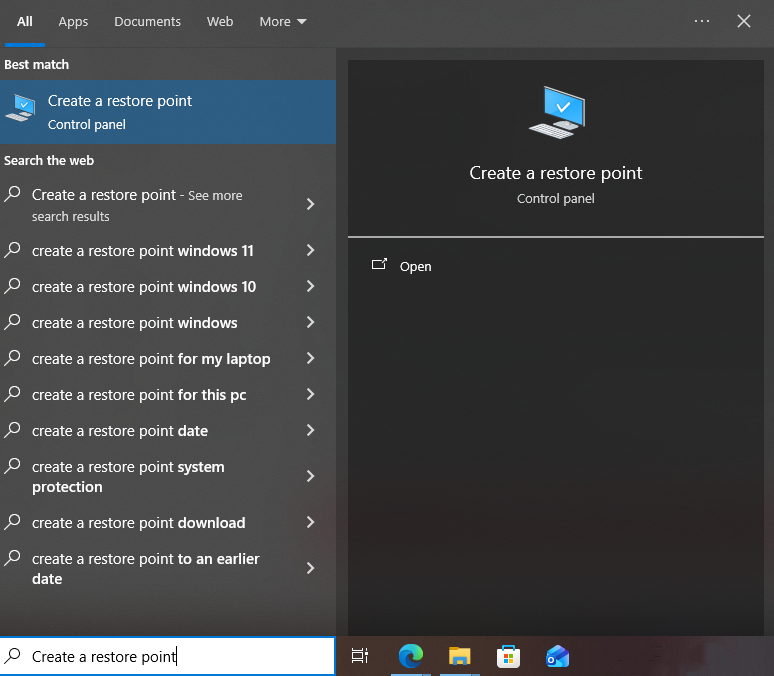Click the three-dot options icon
774x676 pixels.
pos(701,21)
